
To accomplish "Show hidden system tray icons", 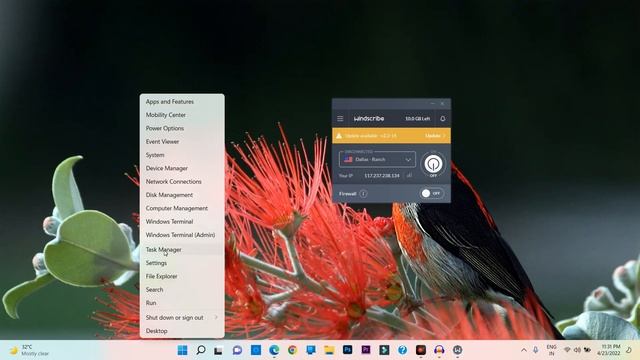I will point(524,350).
